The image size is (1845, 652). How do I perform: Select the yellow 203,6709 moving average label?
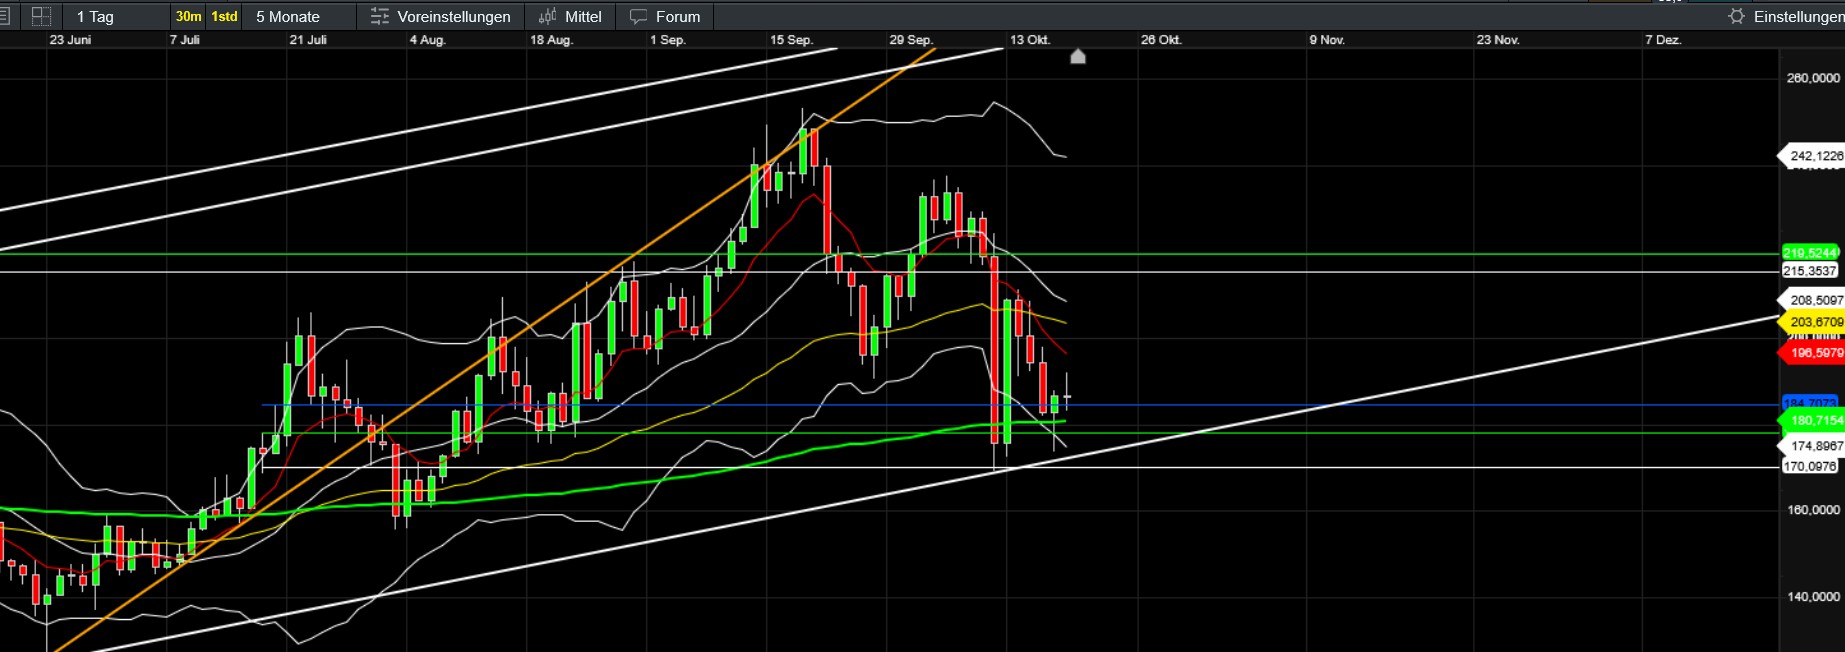pos(1814,322)
